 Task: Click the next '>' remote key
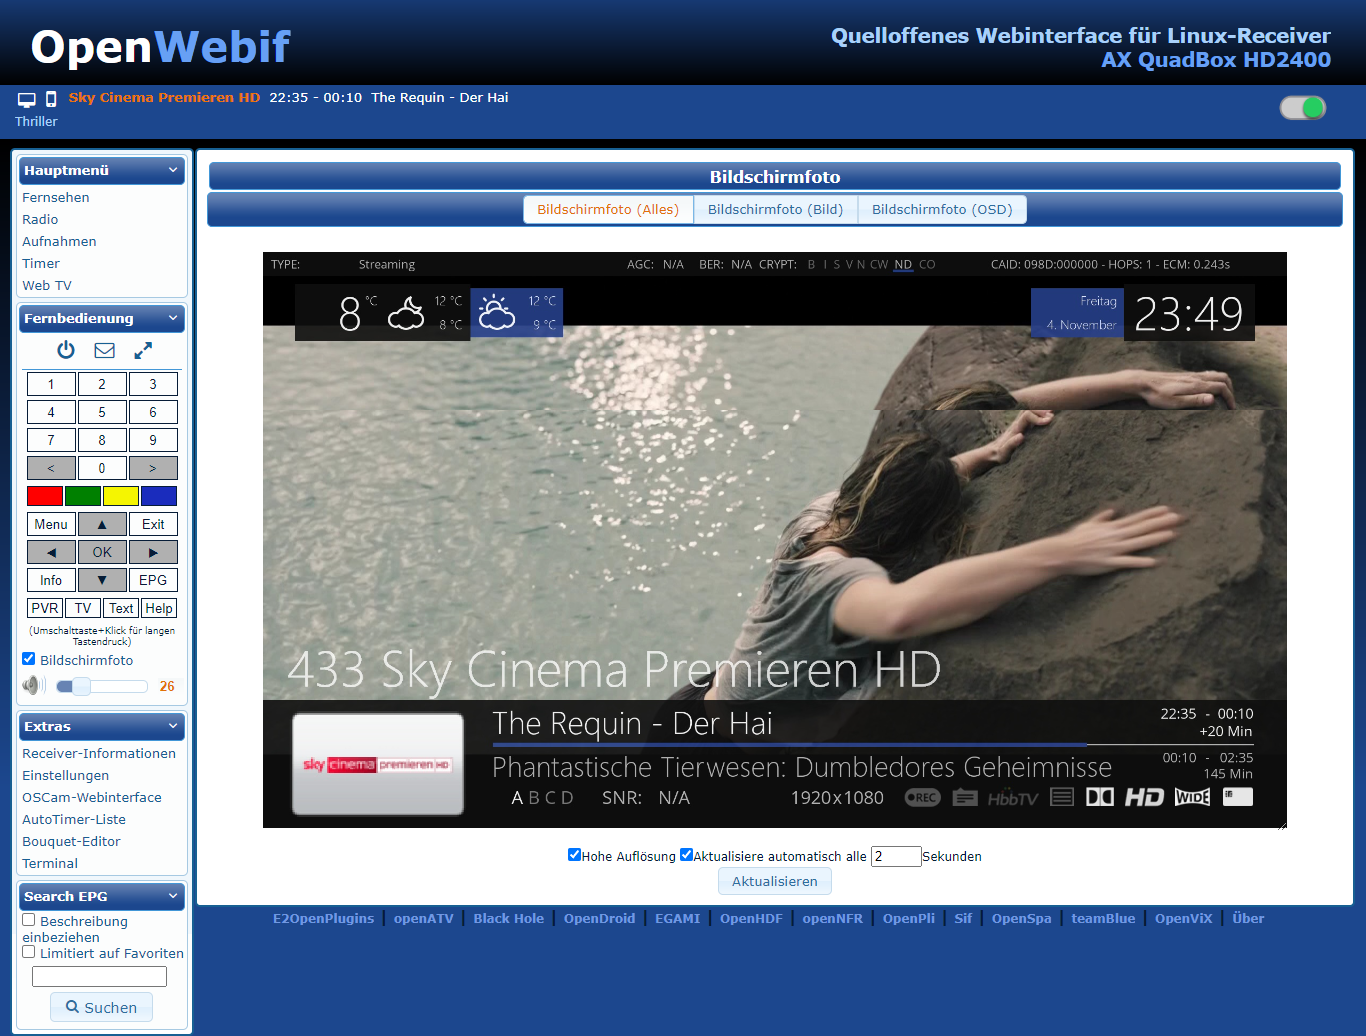tap(153, 468)
